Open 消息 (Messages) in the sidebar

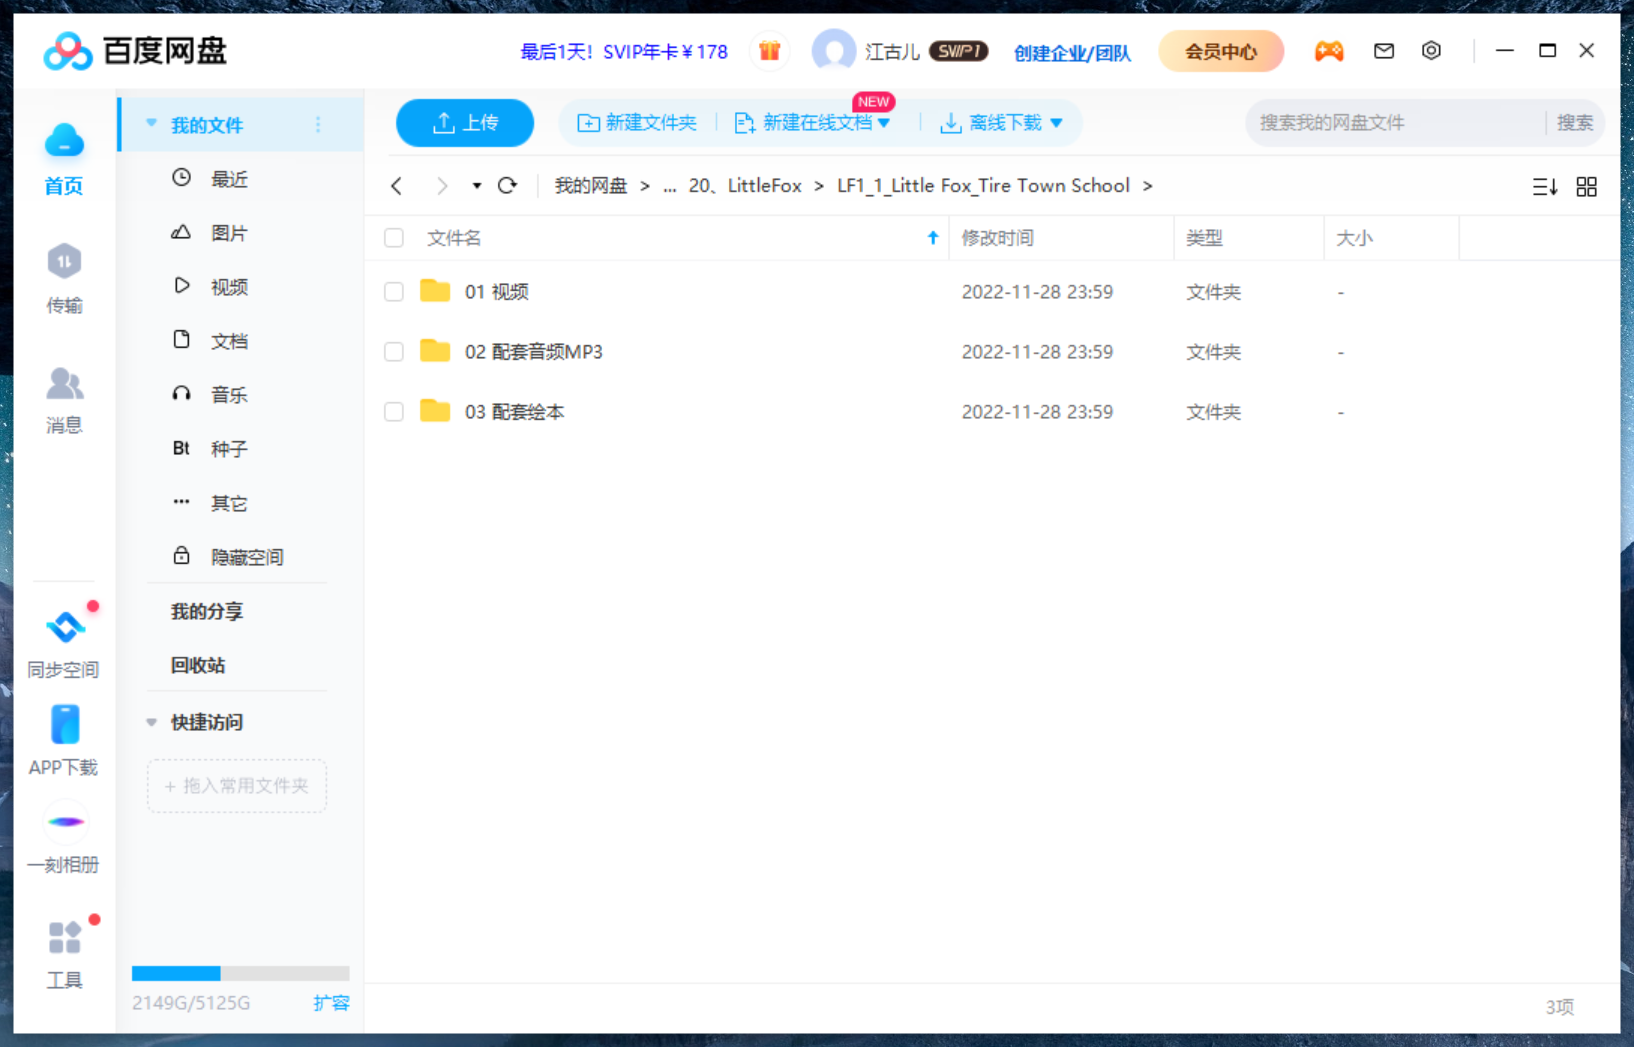[63, 400]
